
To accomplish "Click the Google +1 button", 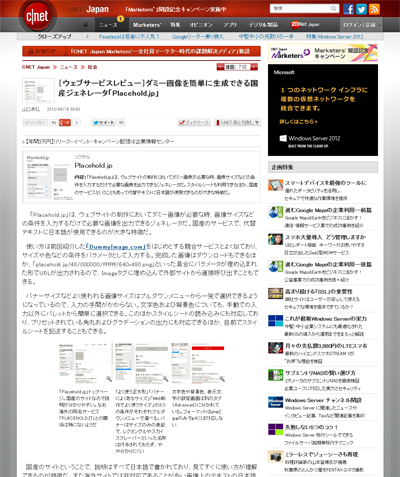I will click(65, 123).
